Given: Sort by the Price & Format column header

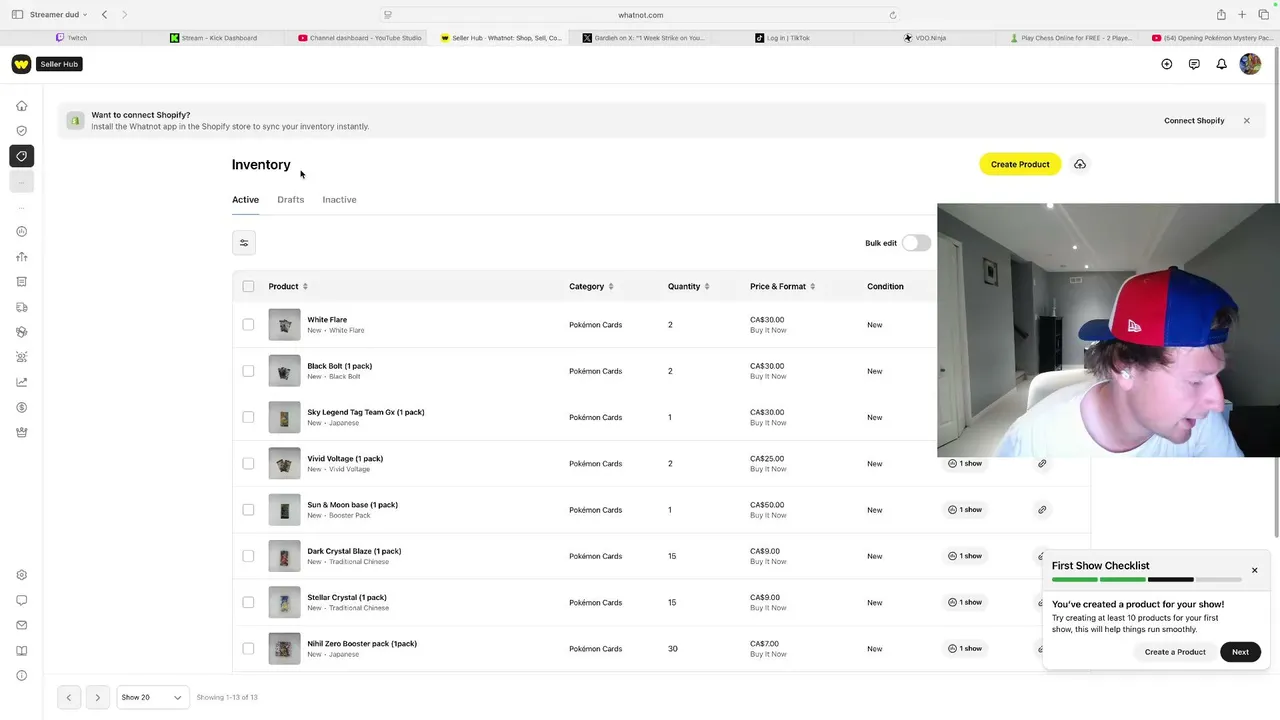Looking at the screenshot, I should 782,287.
